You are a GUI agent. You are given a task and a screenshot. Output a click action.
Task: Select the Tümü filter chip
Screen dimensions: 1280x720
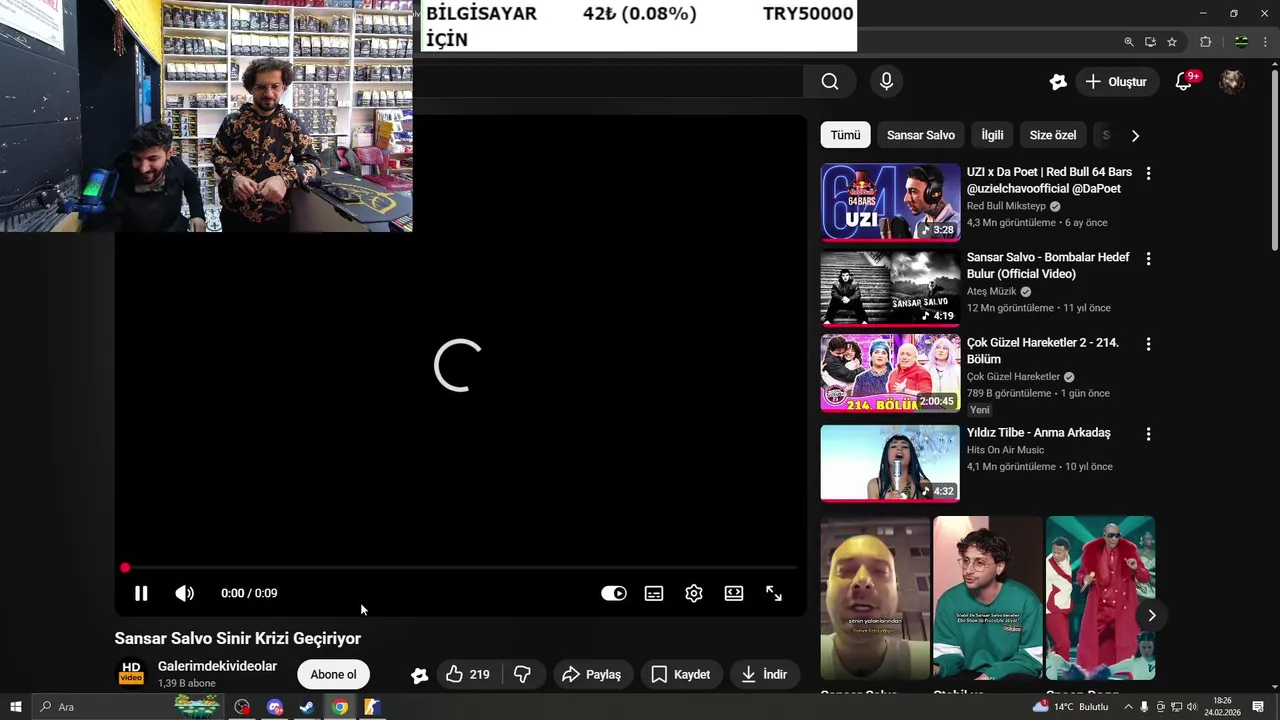[x=845, y=135]
